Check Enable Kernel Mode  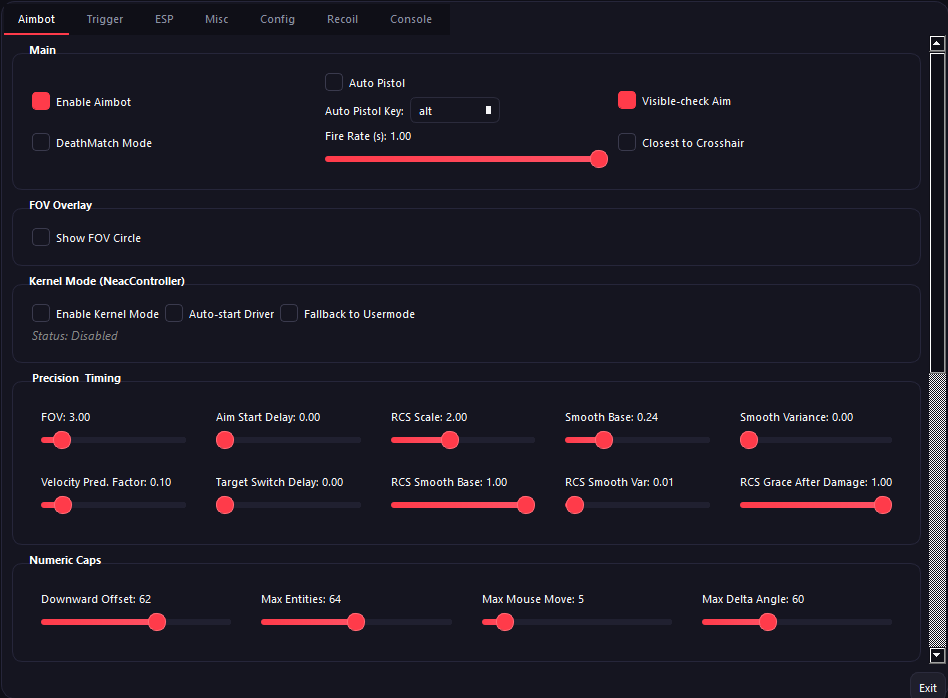click(41, 313)
